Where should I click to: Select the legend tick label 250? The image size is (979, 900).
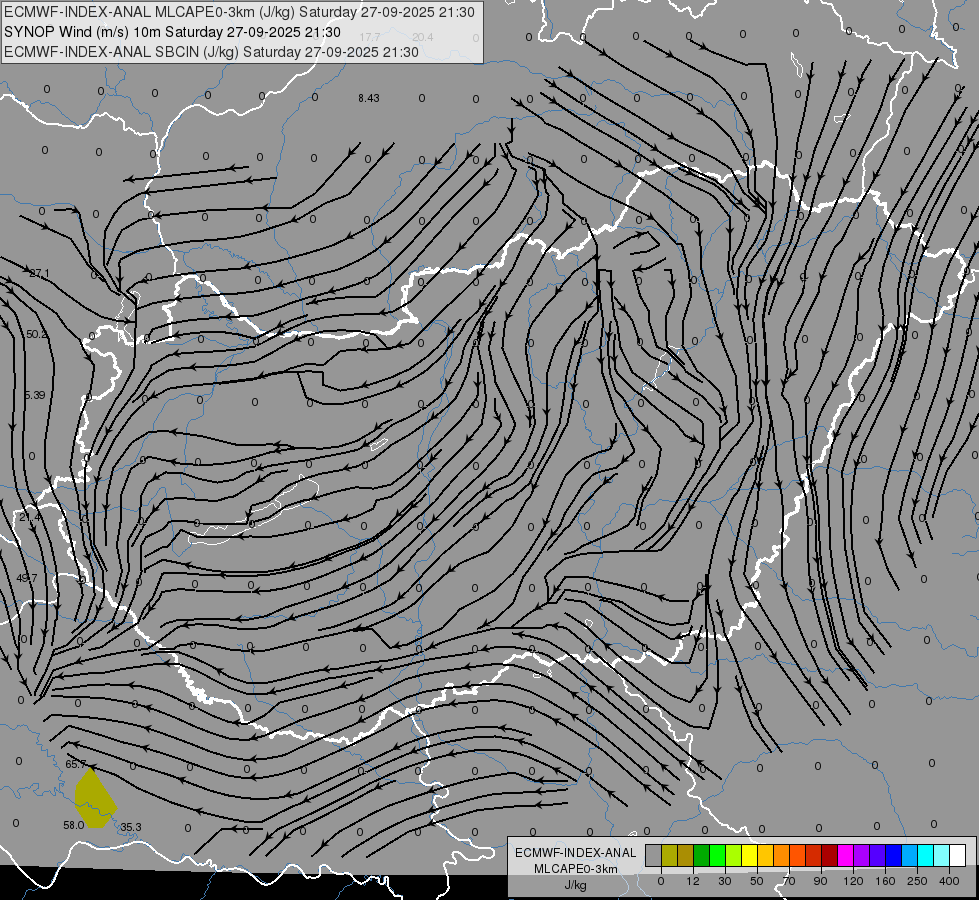click(917, 882)
